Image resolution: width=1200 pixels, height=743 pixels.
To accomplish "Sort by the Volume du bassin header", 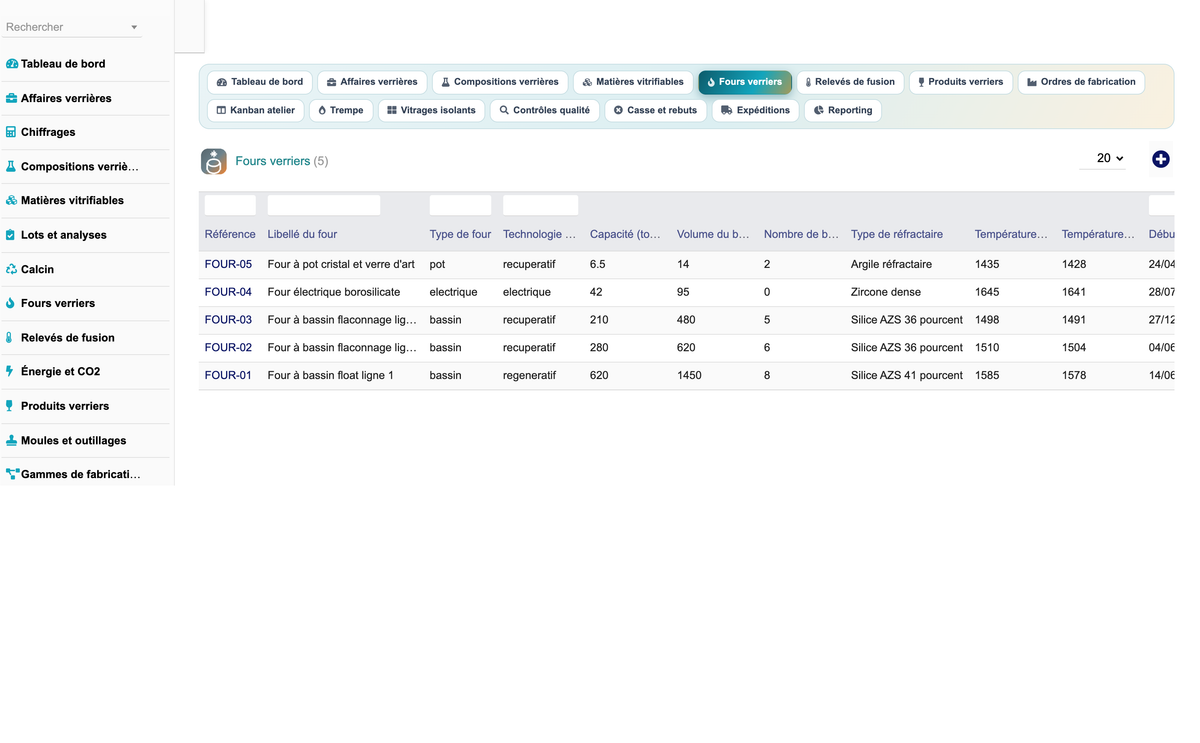I will tap(713, 234).
